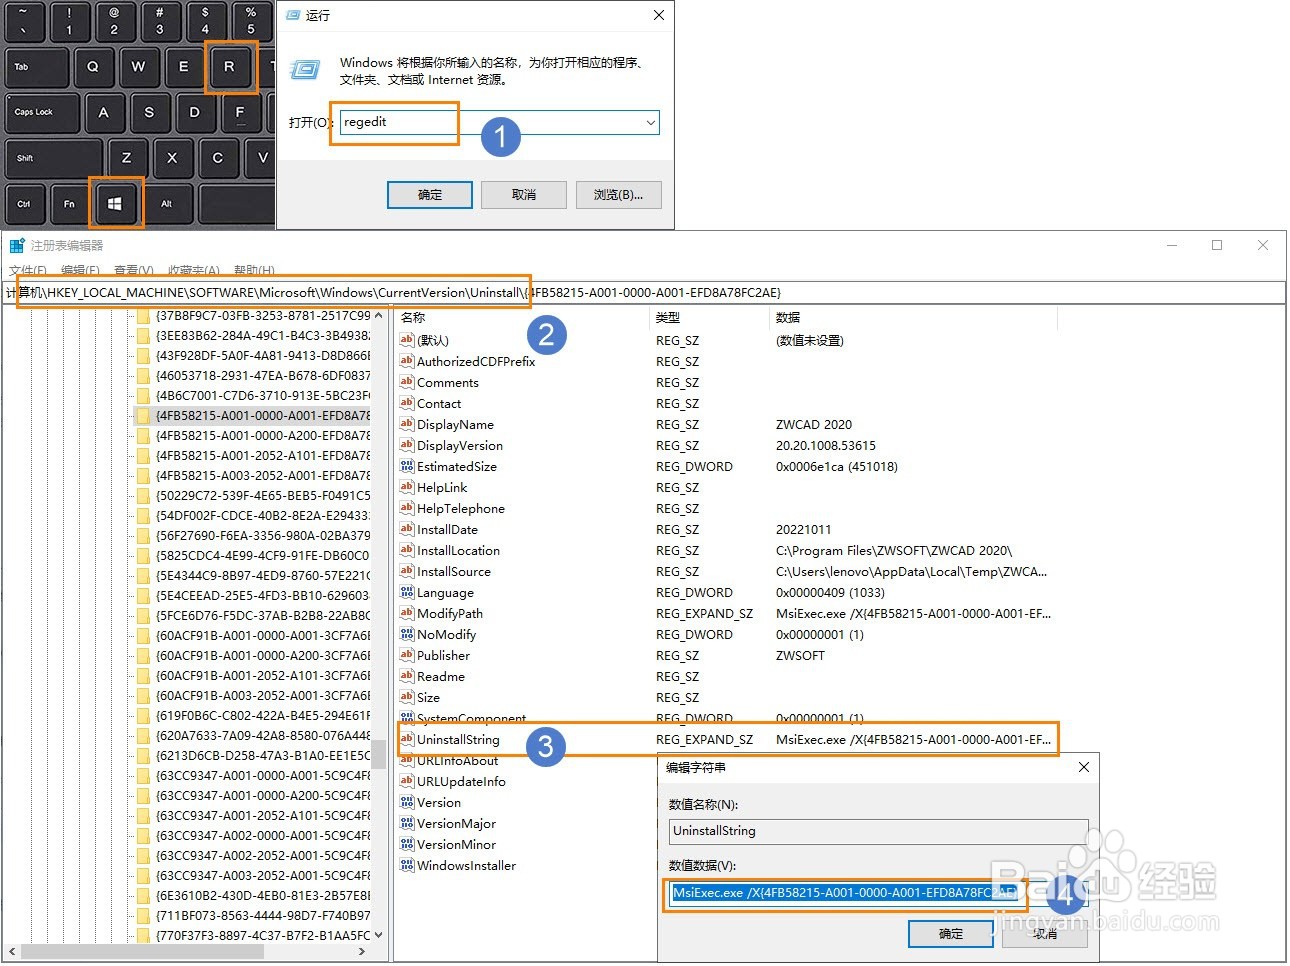This screenshot has height=966, width=1290.
Task: Click the folder icon of {5FCE6D76-F5DC key
Action: tap(143, 615)
